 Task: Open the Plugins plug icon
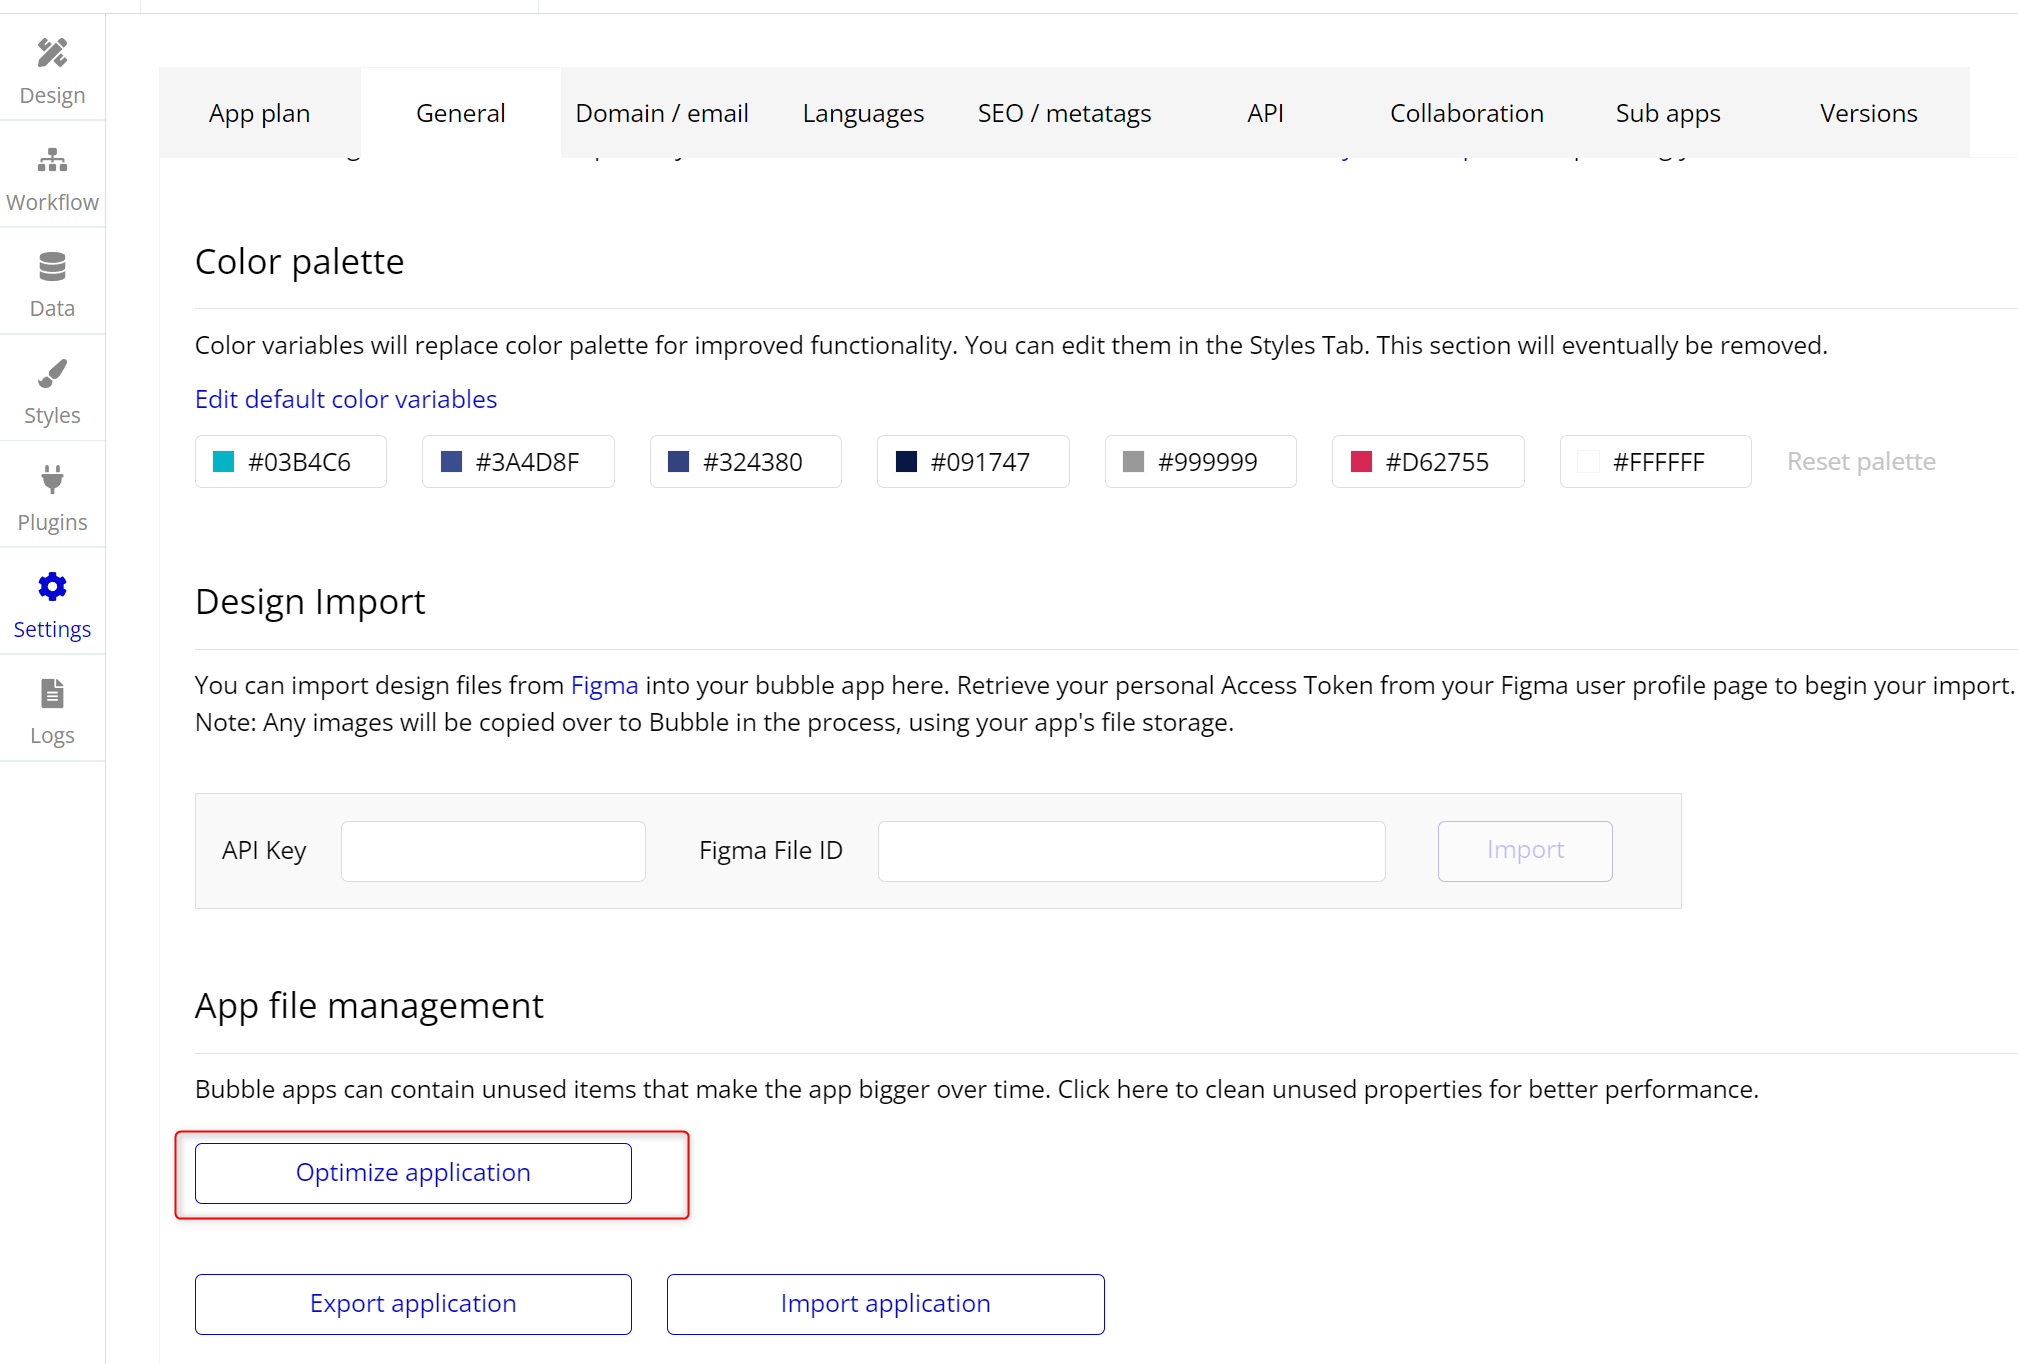(52, 480)
